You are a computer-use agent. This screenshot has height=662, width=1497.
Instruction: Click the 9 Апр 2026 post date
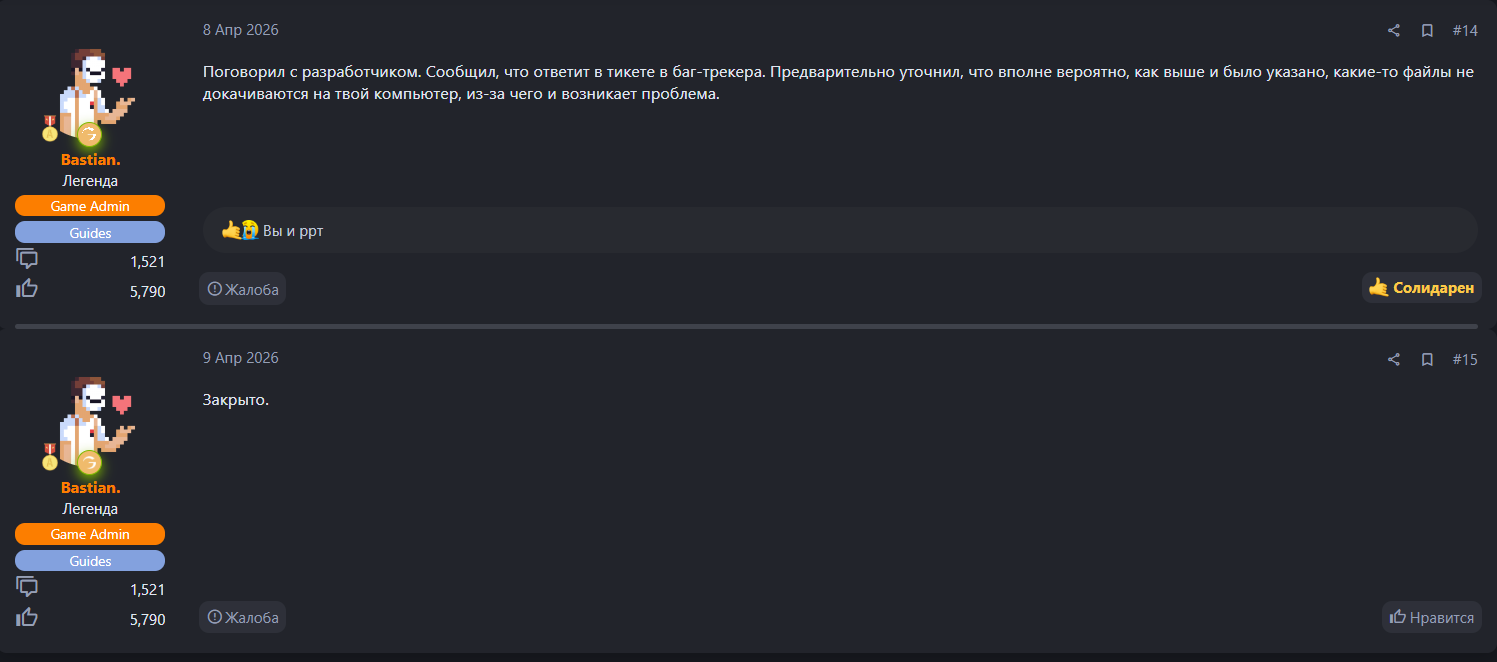click(241, 358)
